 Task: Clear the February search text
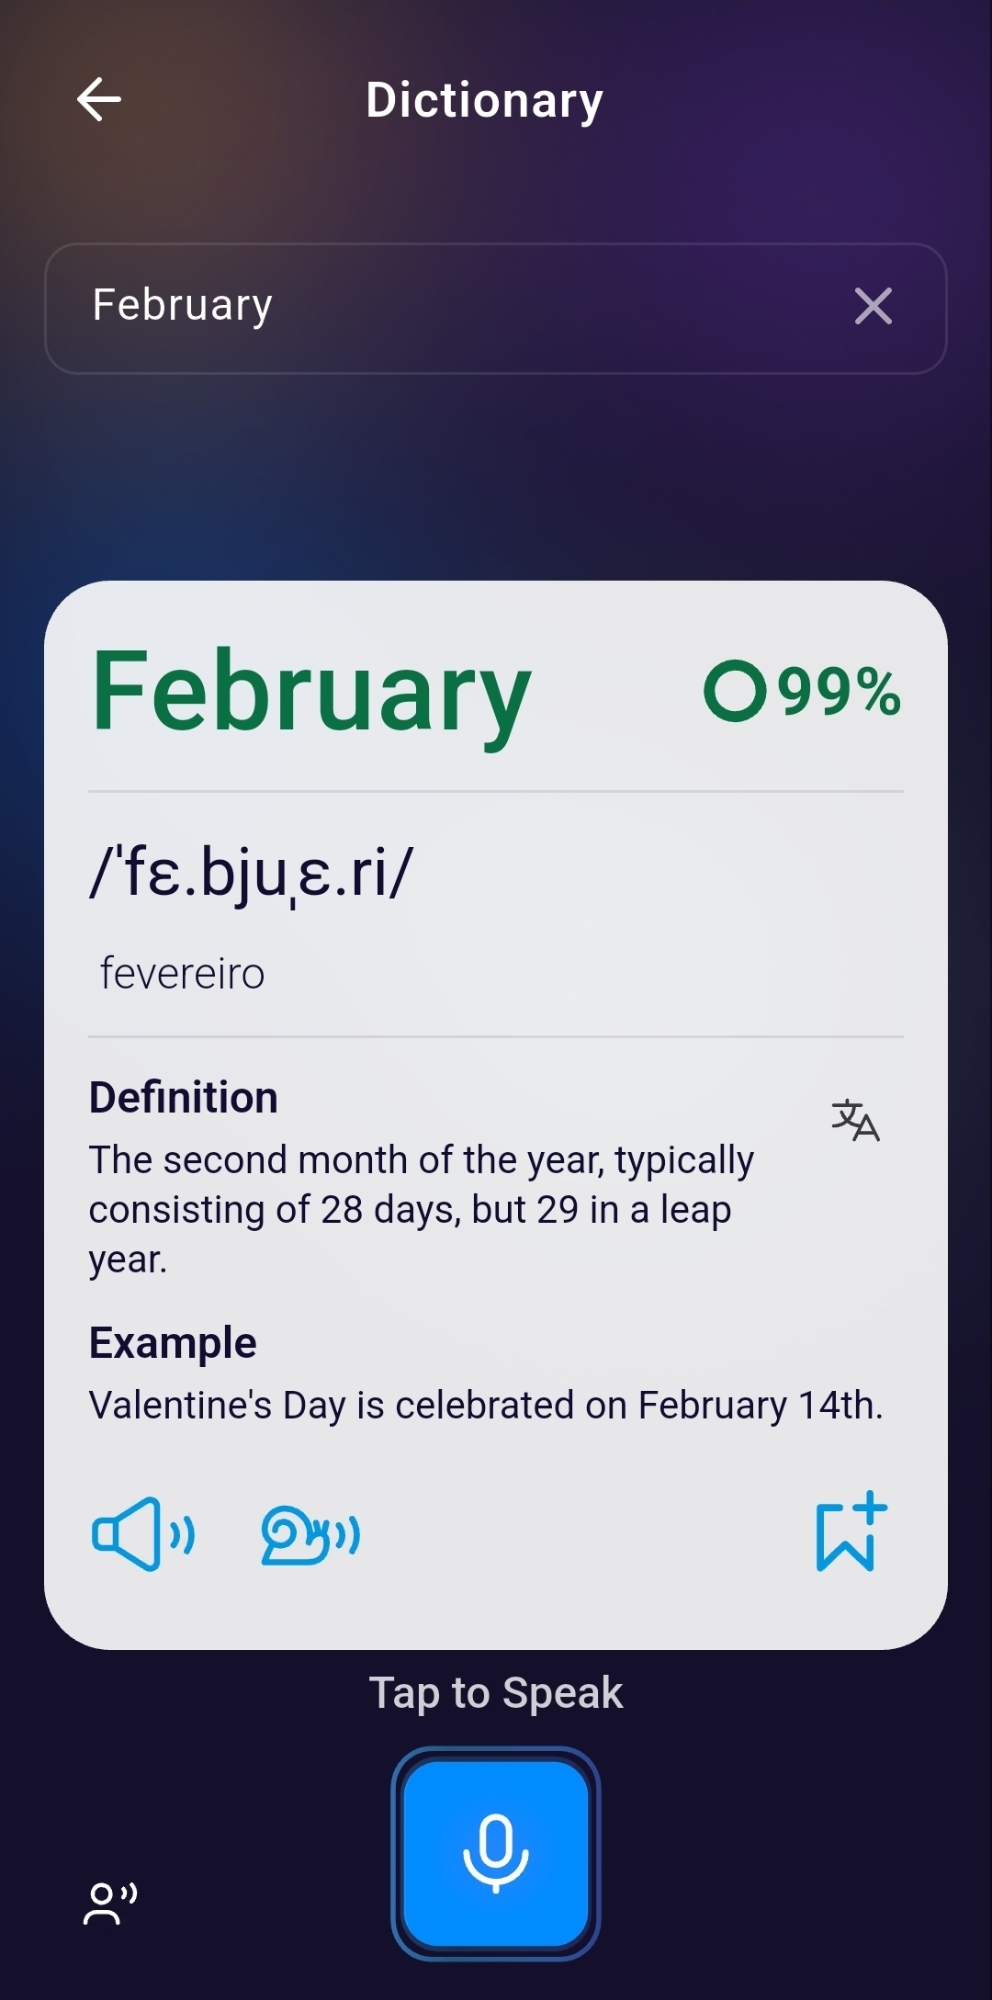tap(873, 306)
